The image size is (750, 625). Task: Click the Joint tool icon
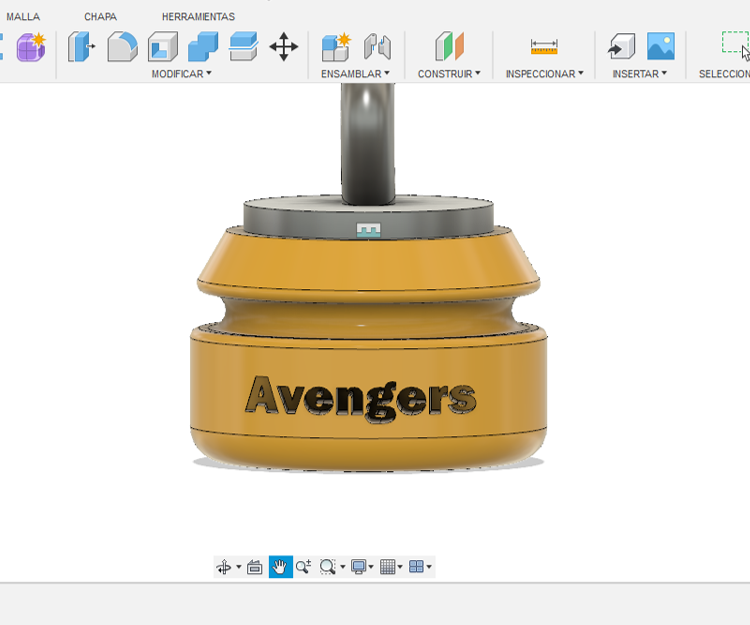[377, 47]
